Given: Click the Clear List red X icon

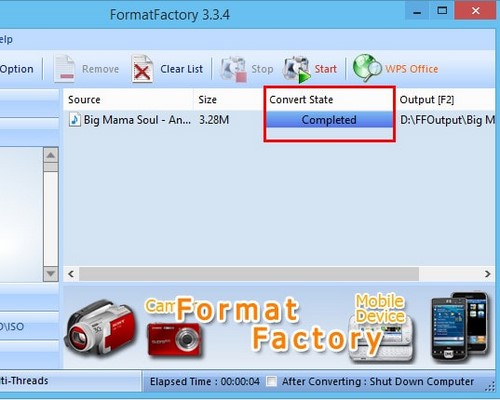Looking at the screenshot, I should pyautogui.click(x=142, y=69).
